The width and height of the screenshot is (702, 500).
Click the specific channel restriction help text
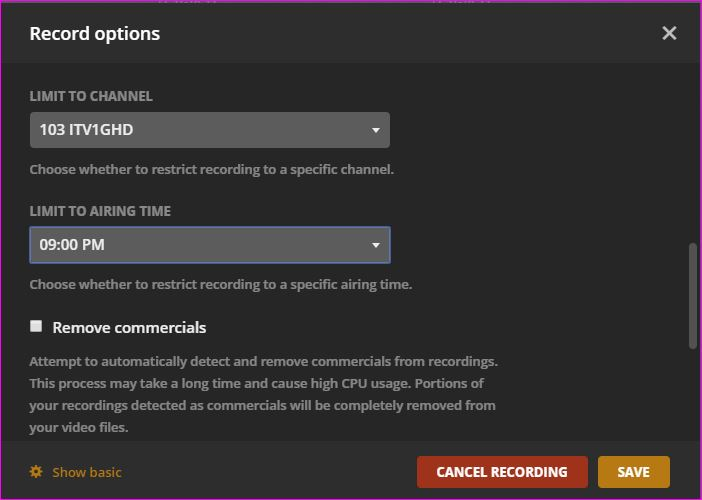coord(211,169)
